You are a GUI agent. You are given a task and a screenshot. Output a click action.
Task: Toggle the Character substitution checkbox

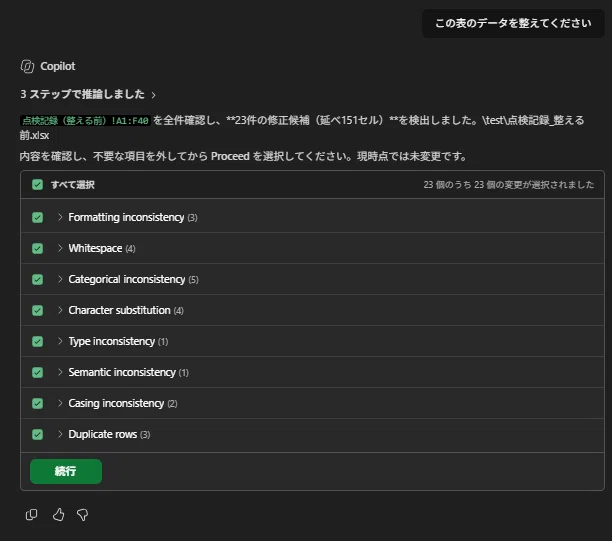[37, 310]
